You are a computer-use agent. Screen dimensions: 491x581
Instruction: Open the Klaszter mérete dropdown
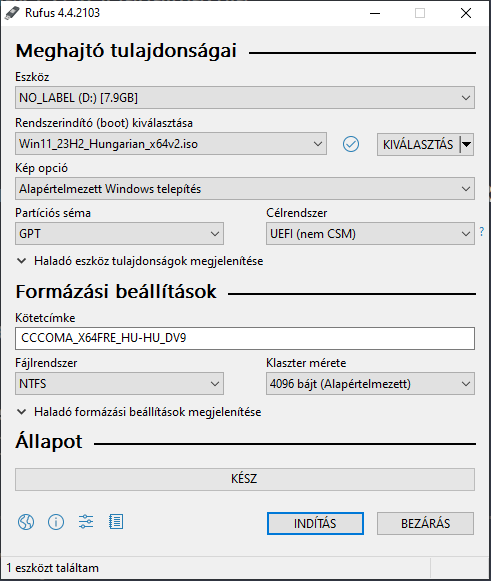click(x=370, y=384)
